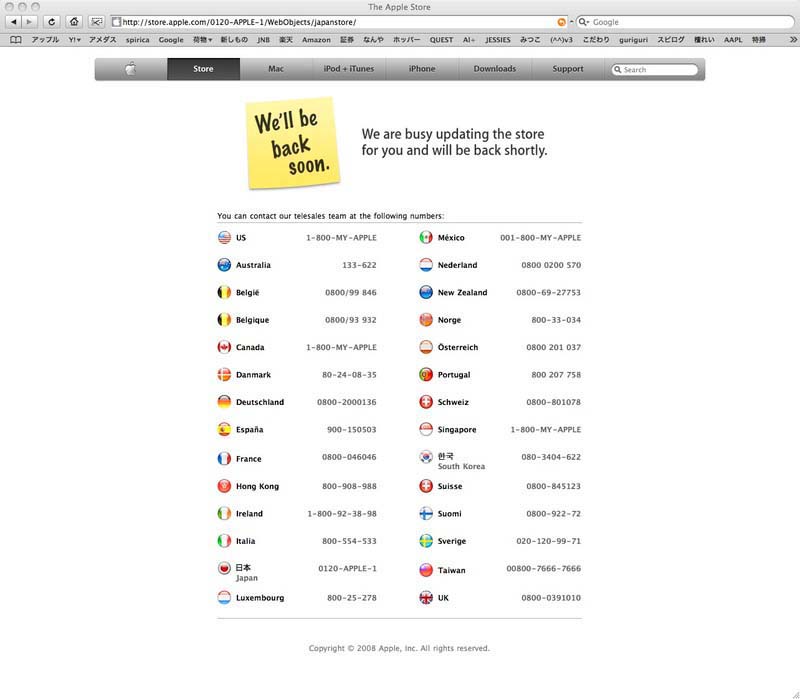Open the アップル bookmark
The width and height of the screenshot is (800, 699).
(45, 40)
